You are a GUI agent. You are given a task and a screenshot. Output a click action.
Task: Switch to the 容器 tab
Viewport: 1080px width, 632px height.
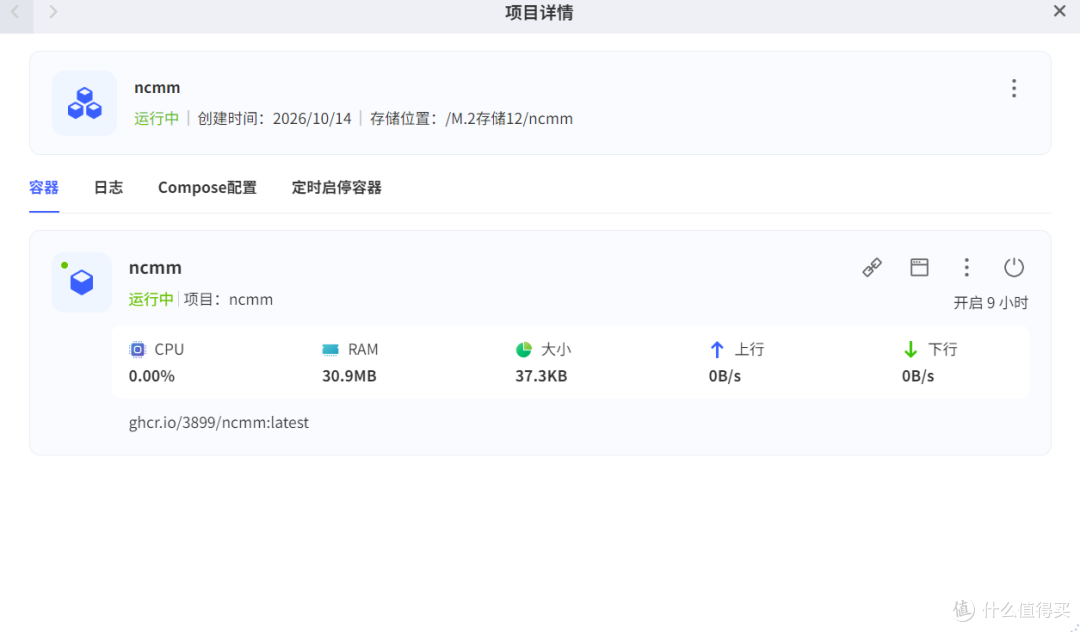tap(44, 187)
